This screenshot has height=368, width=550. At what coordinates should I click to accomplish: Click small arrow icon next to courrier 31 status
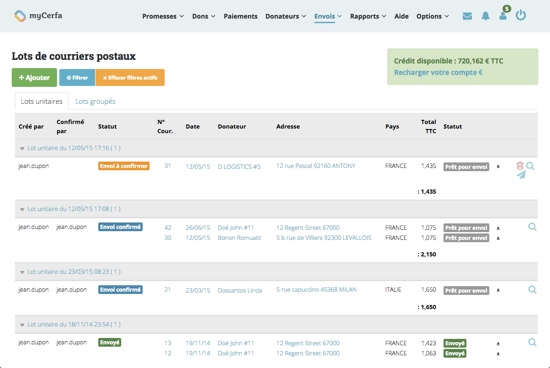(x=498, y=167)
